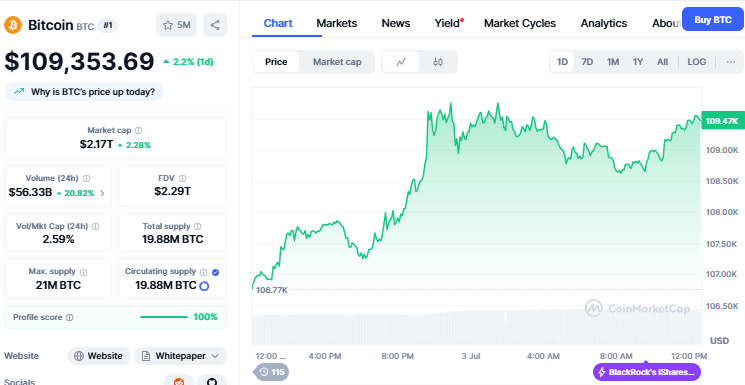Switch to the Market Cycles tab
Image resolution: width=745 pixels, height=385 pixels.
520,23
